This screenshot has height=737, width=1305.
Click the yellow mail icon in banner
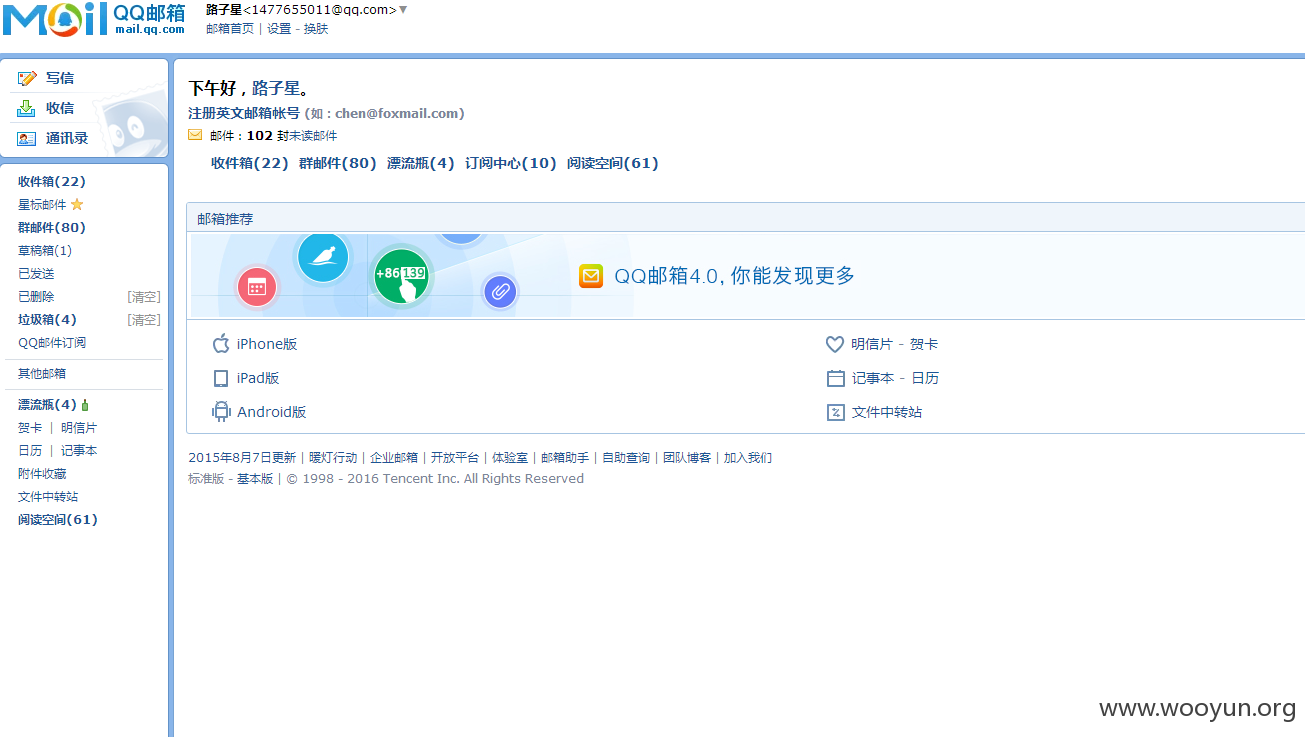[x=591, y=276]
